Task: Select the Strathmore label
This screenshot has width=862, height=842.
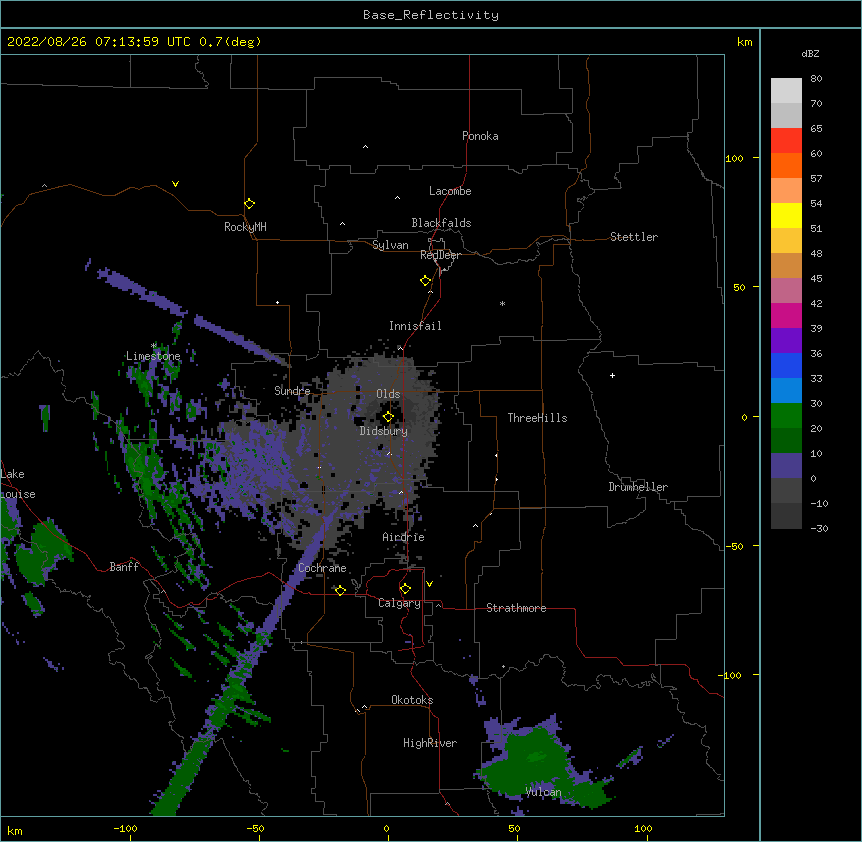Action: pos(516,608)
